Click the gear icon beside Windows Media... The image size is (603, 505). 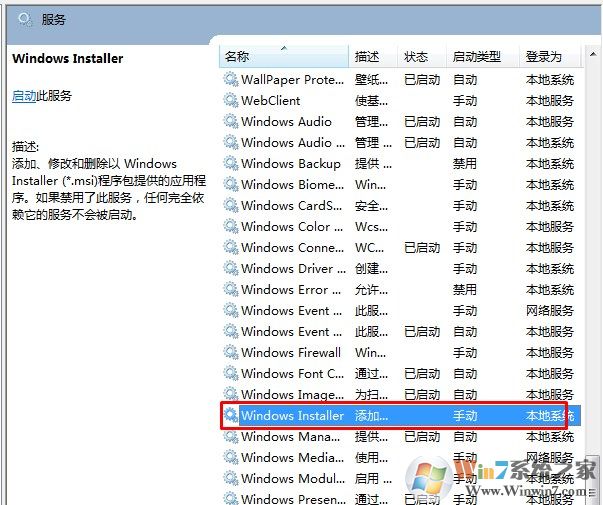[231, 457]
